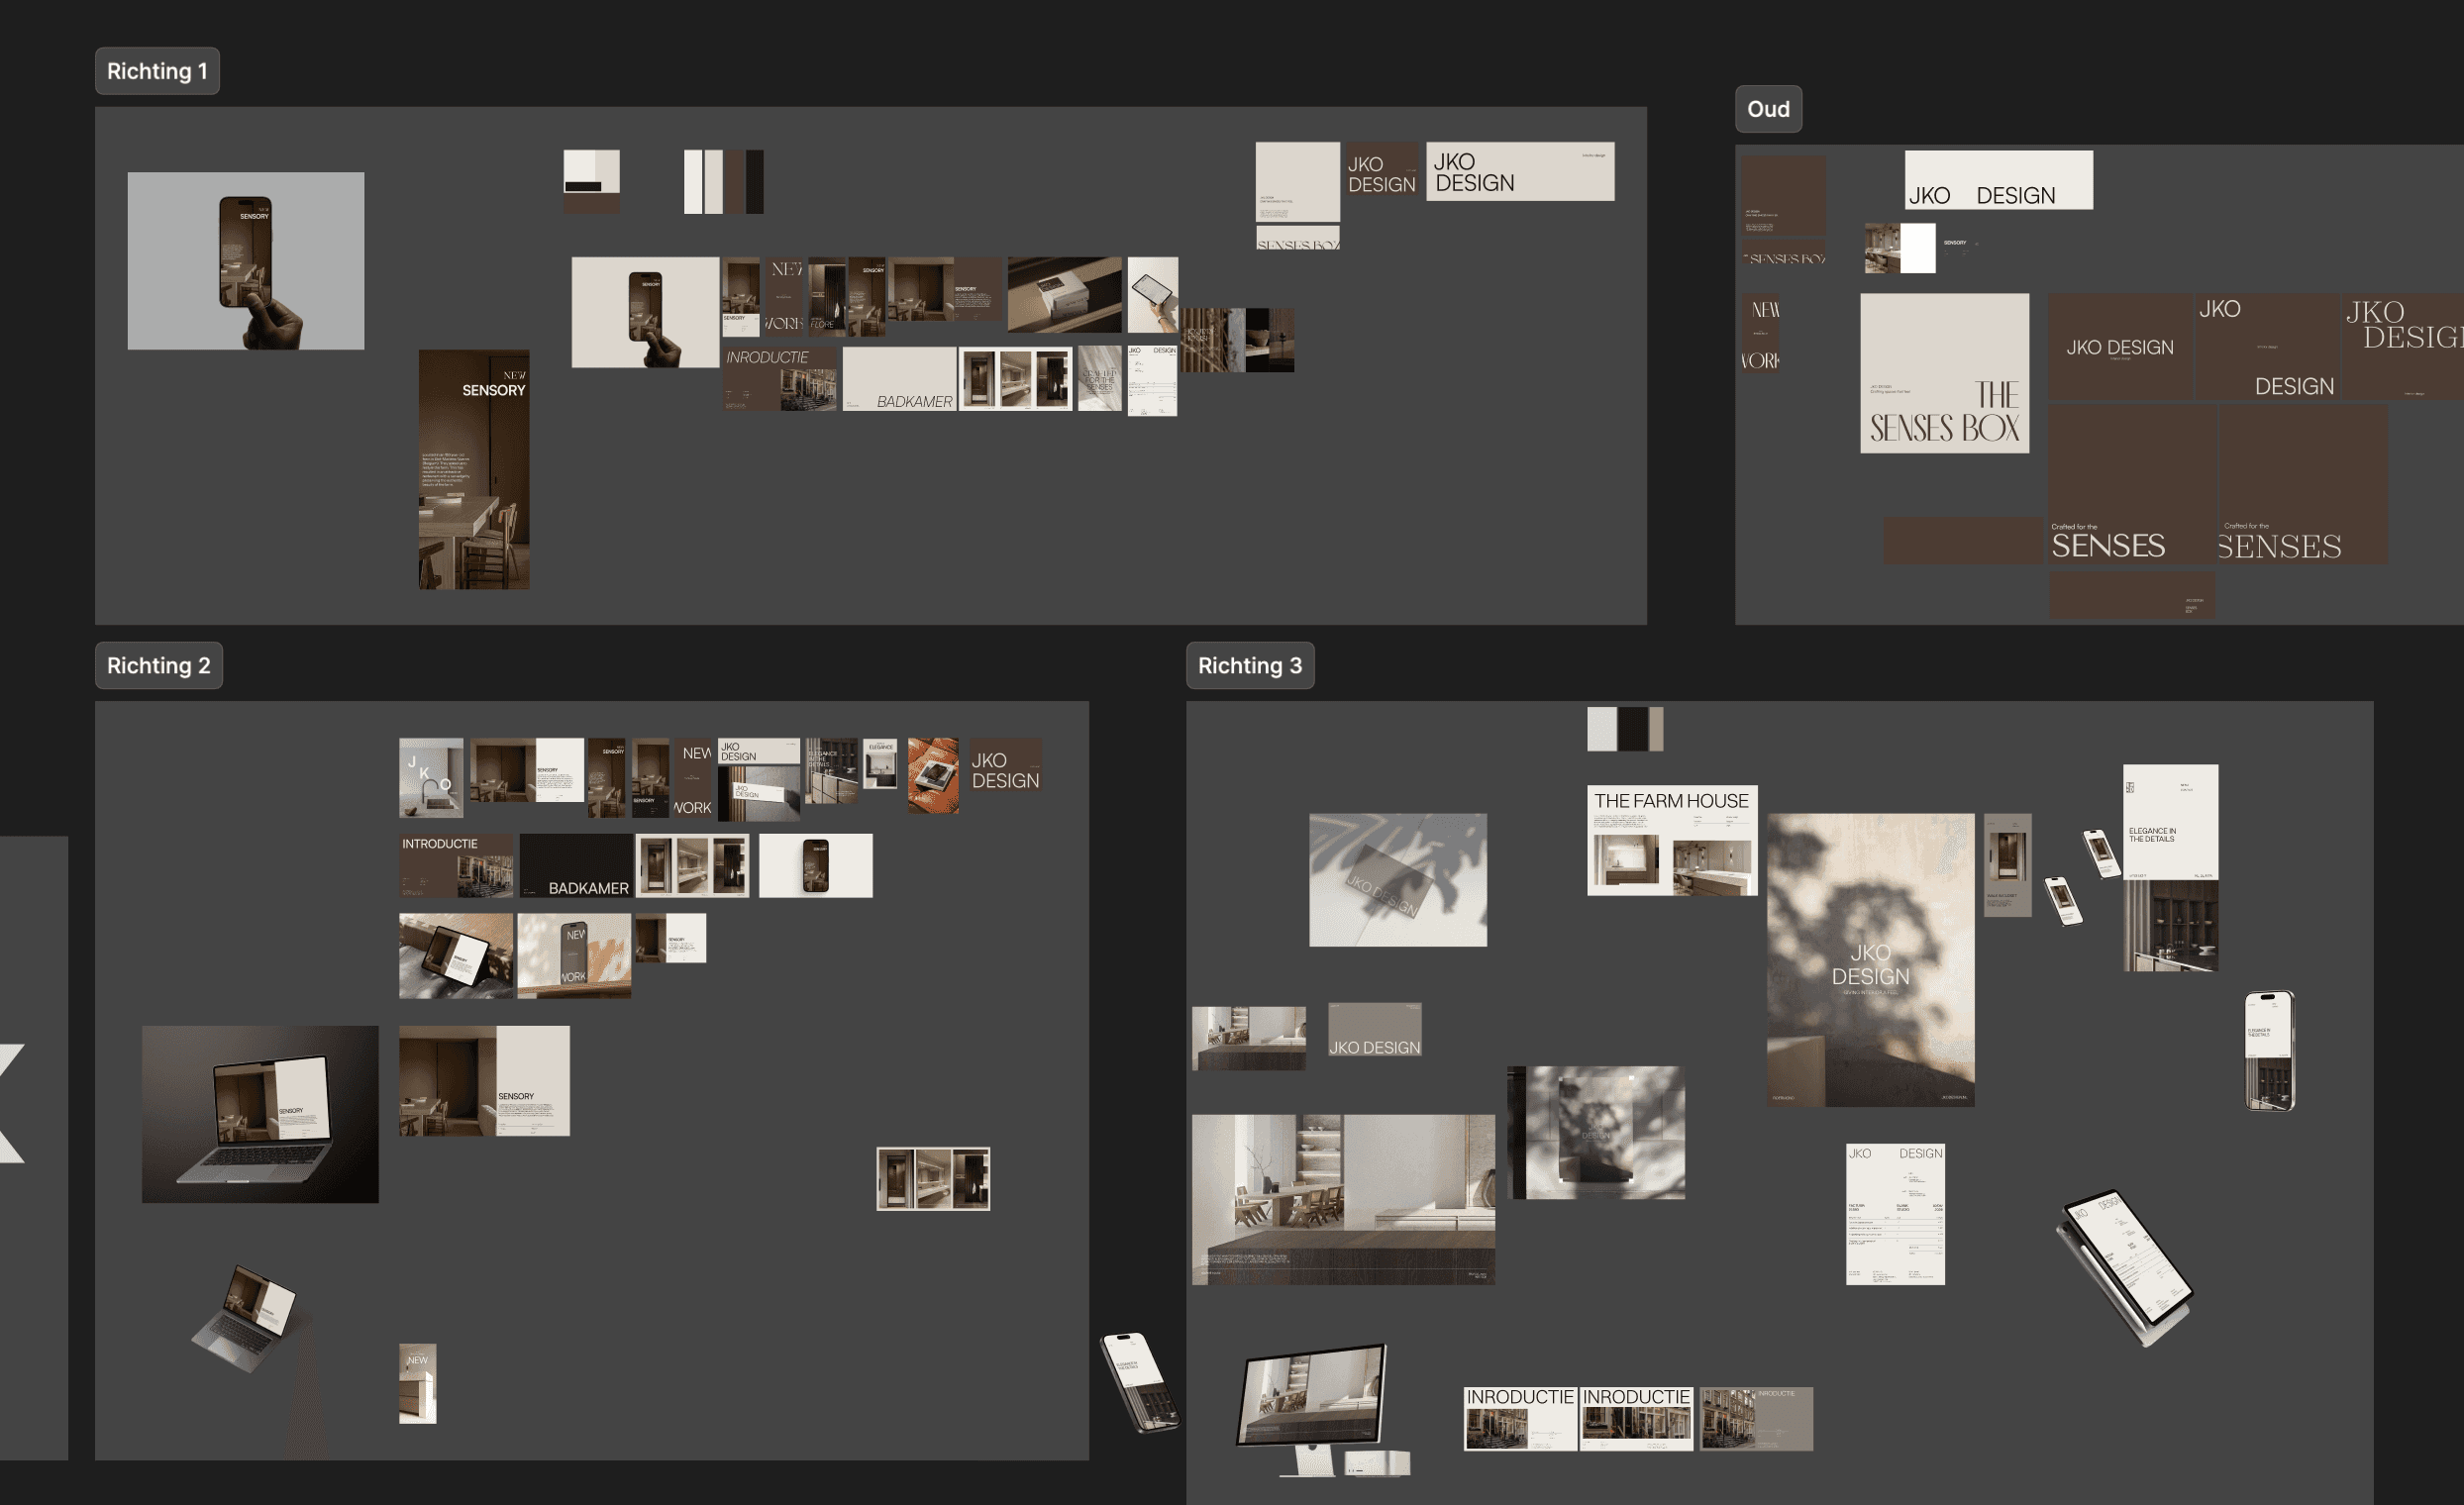Select the large JKO DESIGN shadow poster
Viewport: 2464px width, 1505px height.
click(1869, 959)
